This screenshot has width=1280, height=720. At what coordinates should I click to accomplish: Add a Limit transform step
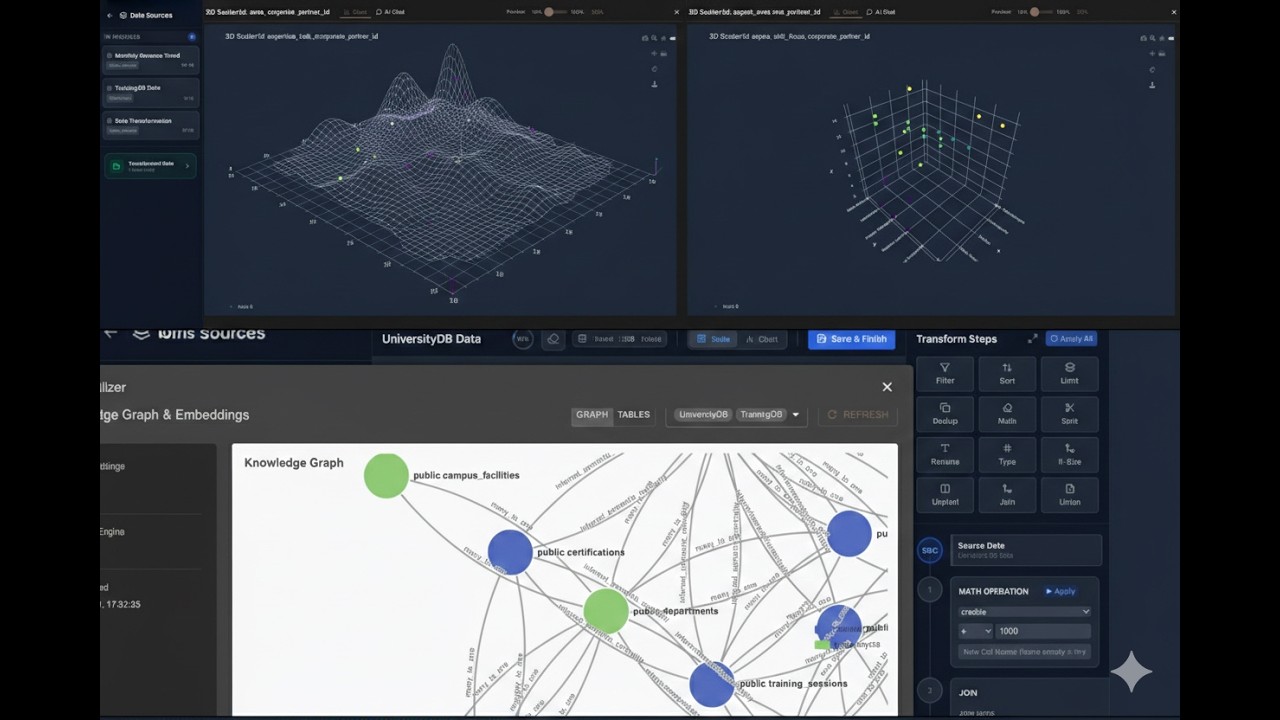coord(1069,373)
